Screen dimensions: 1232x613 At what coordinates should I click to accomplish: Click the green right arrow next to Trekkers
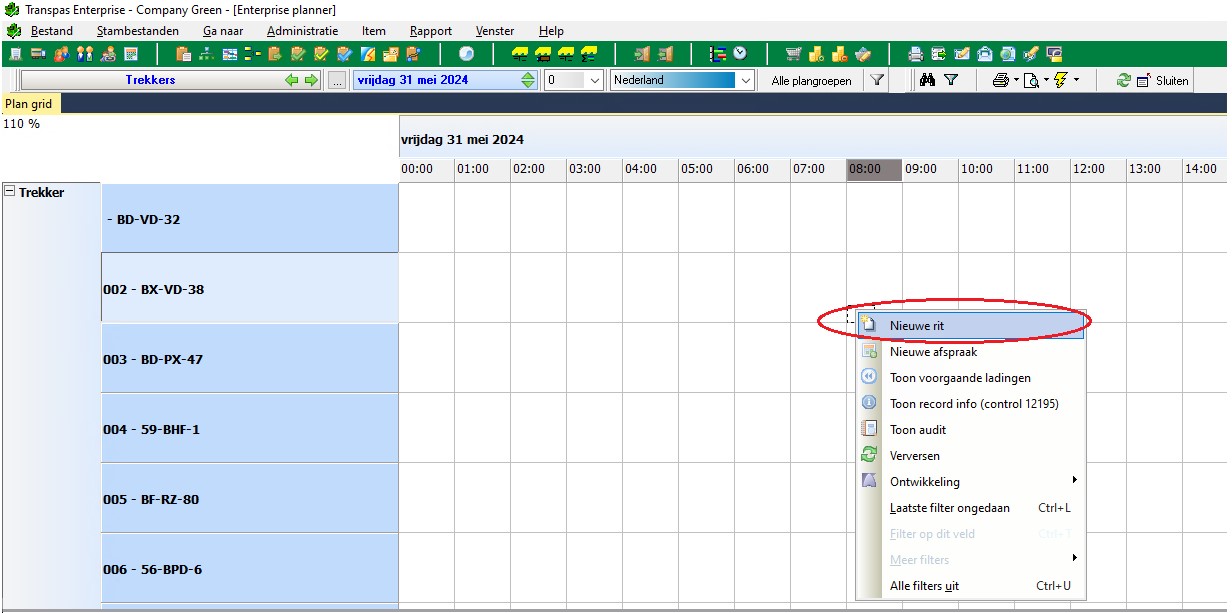310,81
